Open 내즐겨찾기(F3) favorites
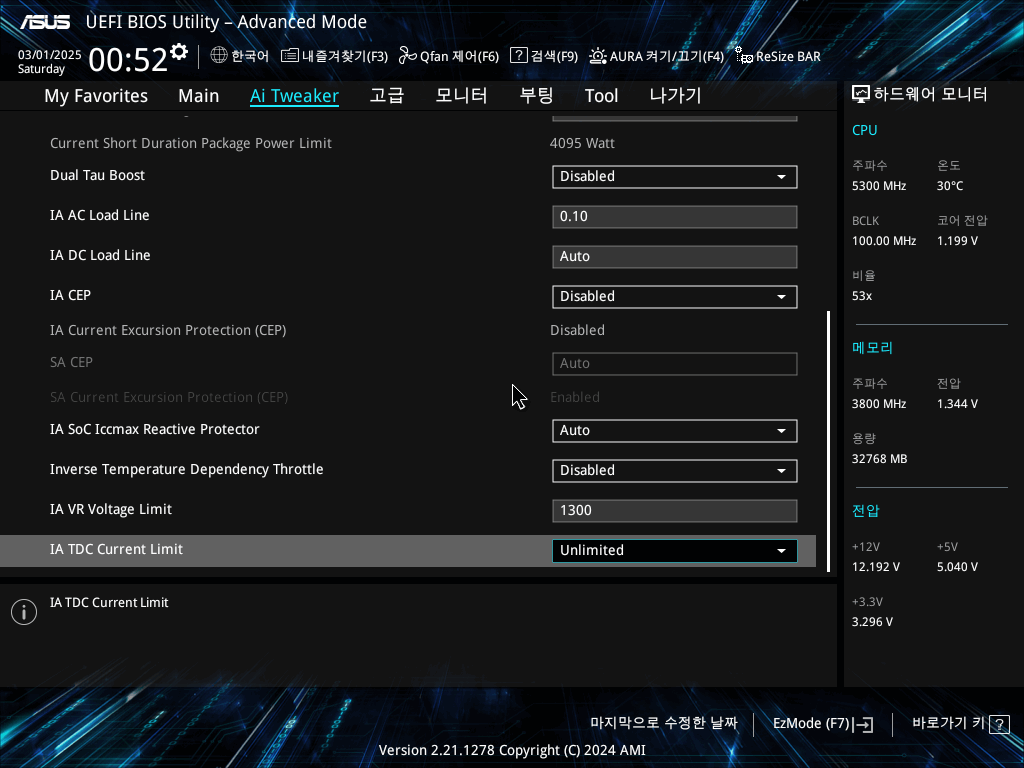Viewport: 1024px width, 768px height. pos(334,56)
